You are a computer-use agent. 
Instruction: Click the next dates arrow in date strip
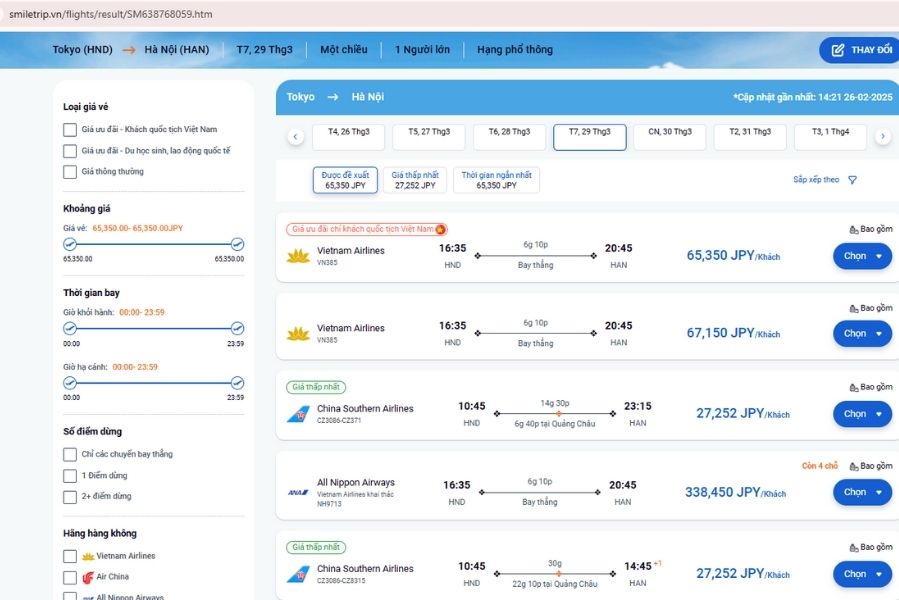[x=882, y=137]
